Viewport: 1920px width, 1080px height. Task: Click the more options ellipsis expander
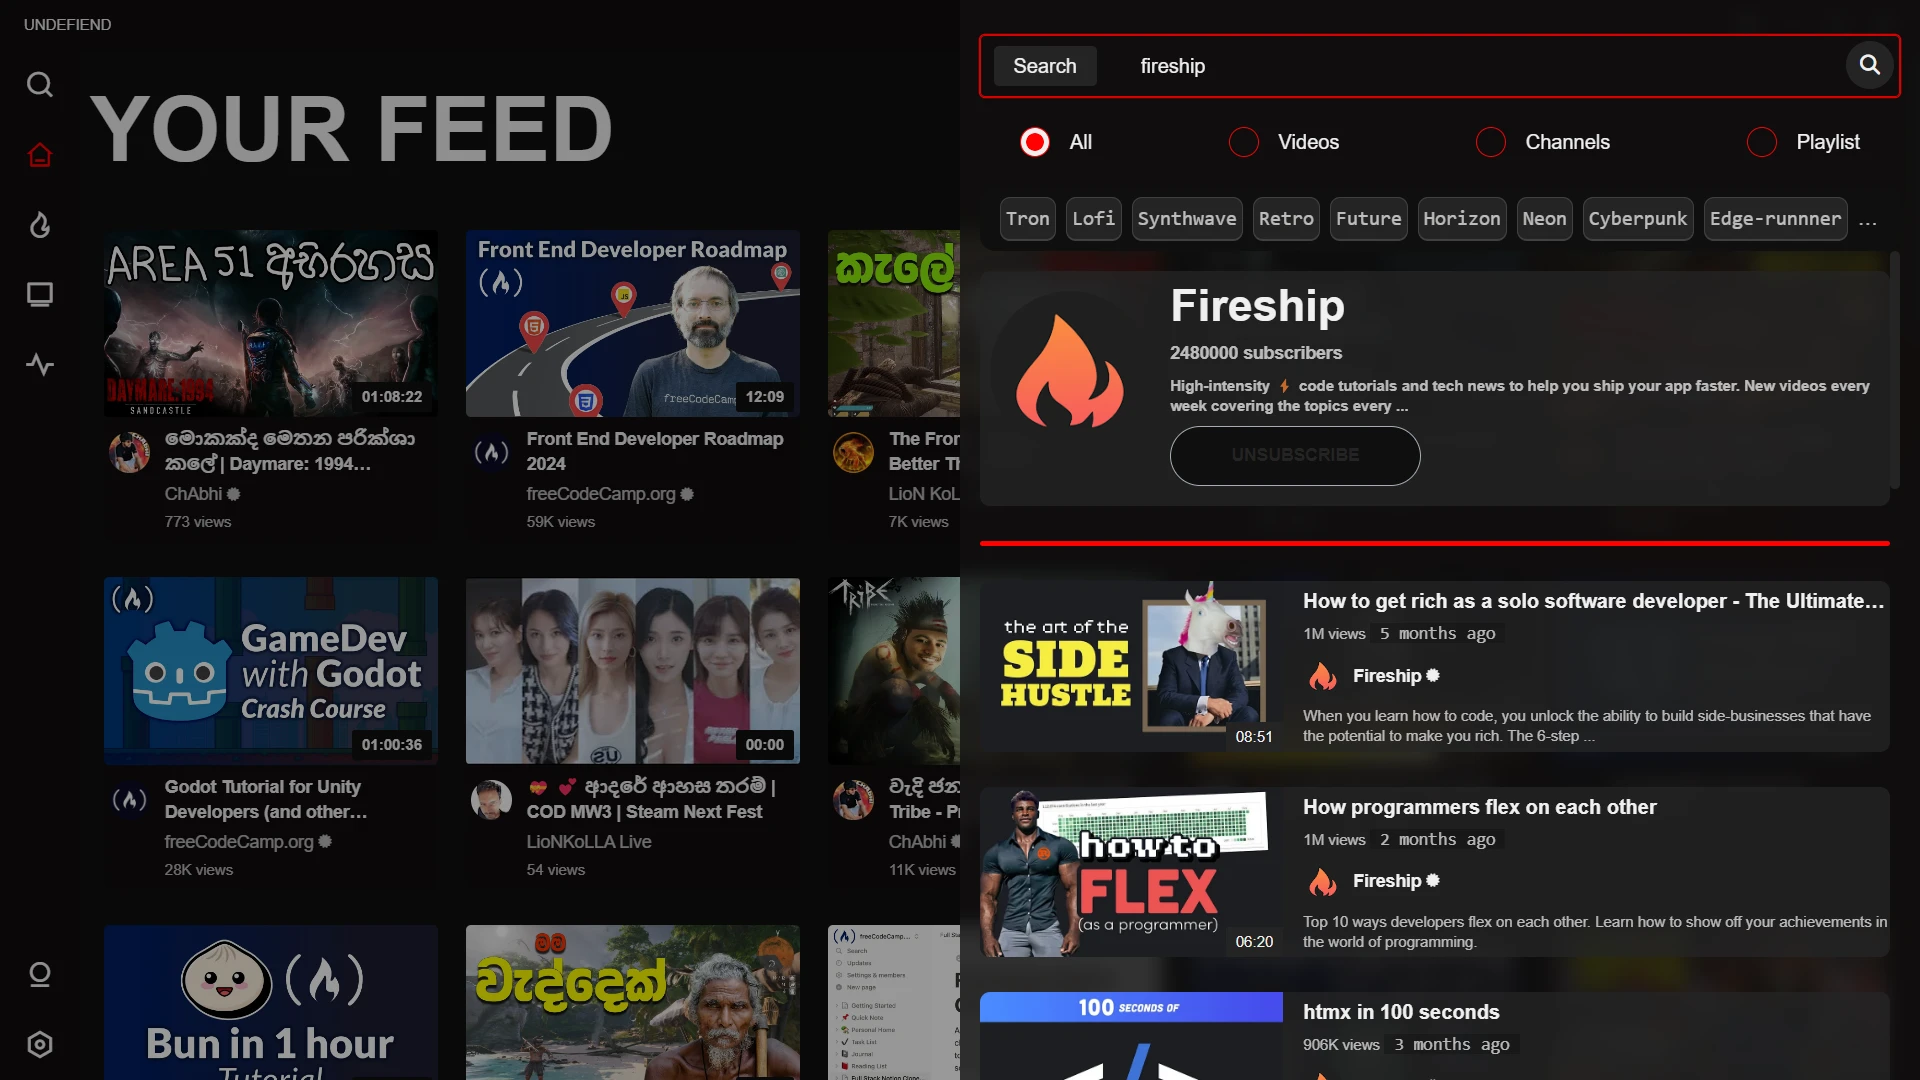(x=1870, y=220)
